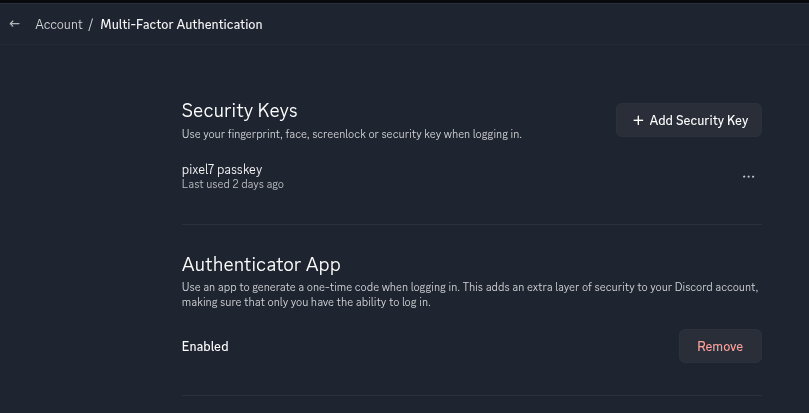Click the divider line below Enabled row
The image size is (809, 413).
pos(472,396)
